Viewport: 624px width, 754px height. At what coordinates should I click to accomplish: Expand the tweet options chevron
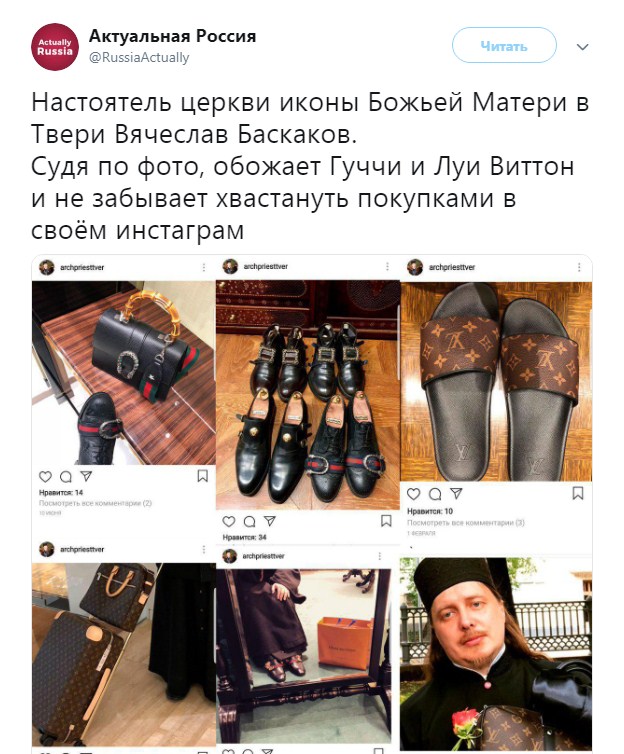[582, 47]
